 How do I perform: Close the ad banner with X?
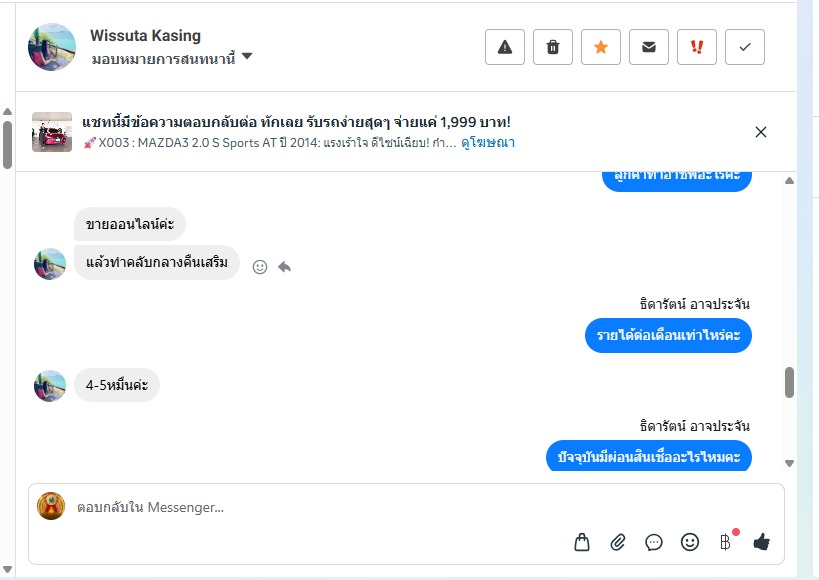[x=761, y=132]
